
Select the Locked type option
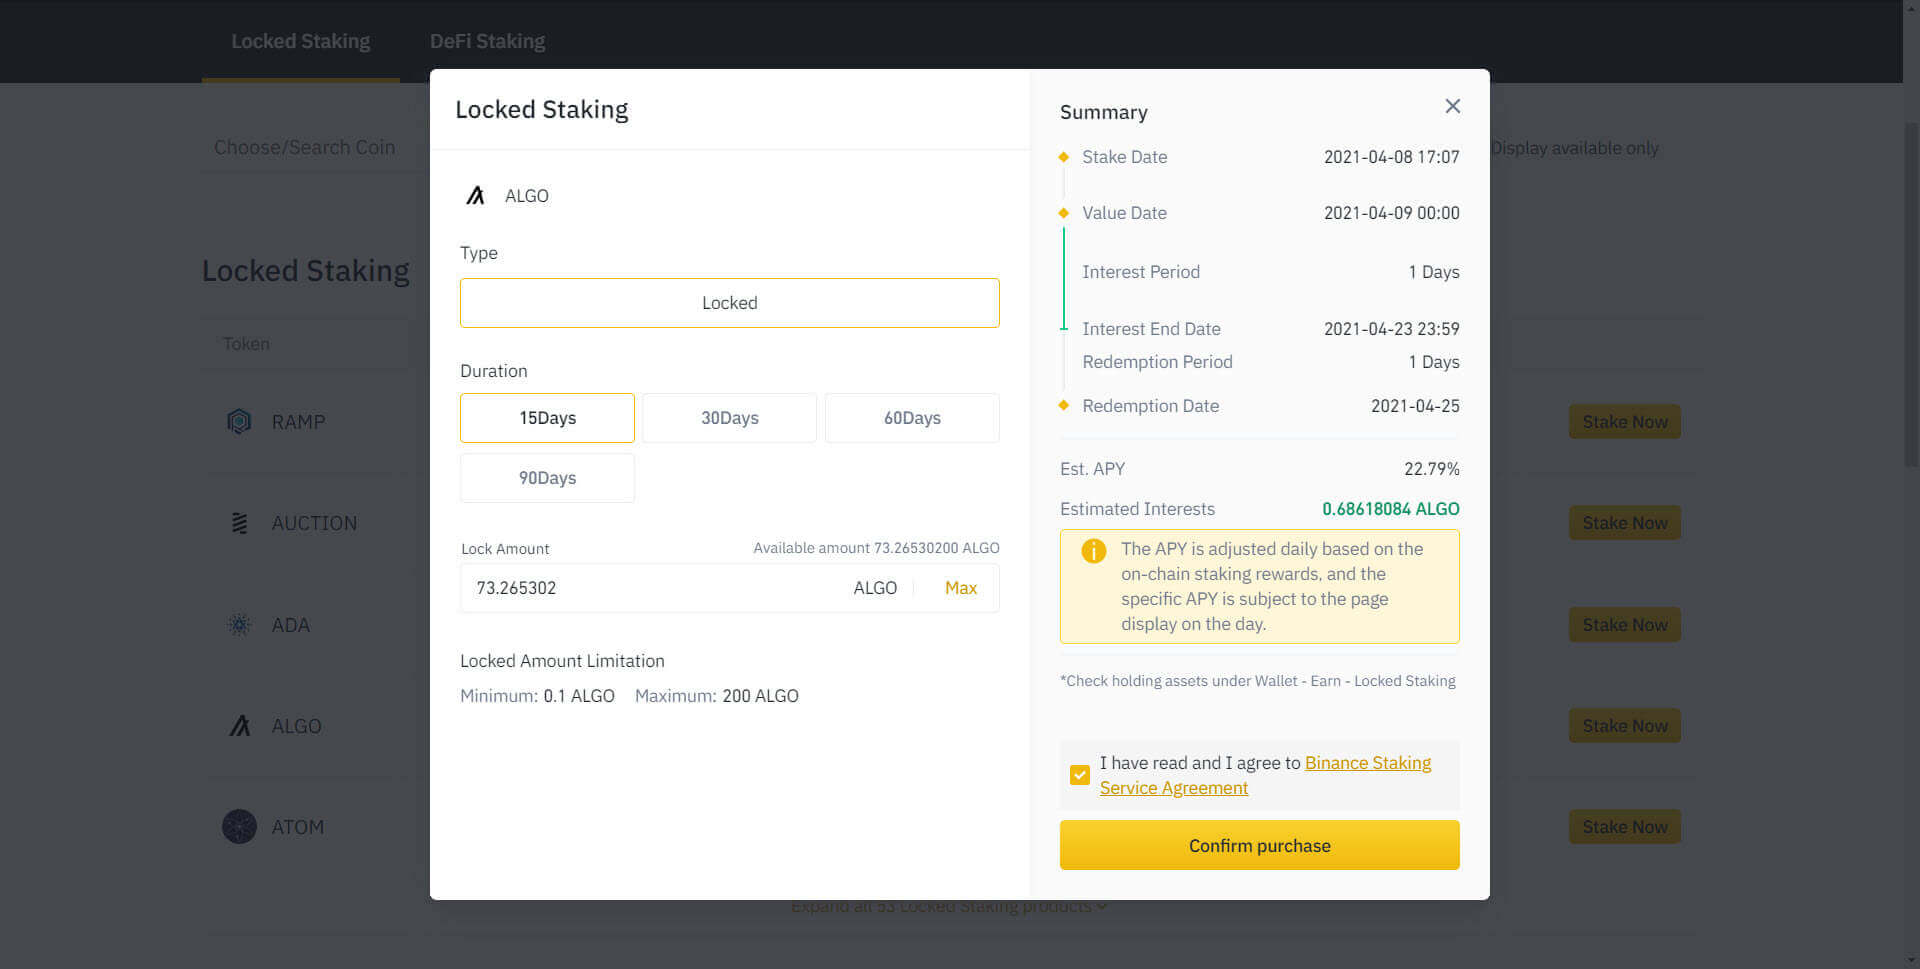pos(729,303)
